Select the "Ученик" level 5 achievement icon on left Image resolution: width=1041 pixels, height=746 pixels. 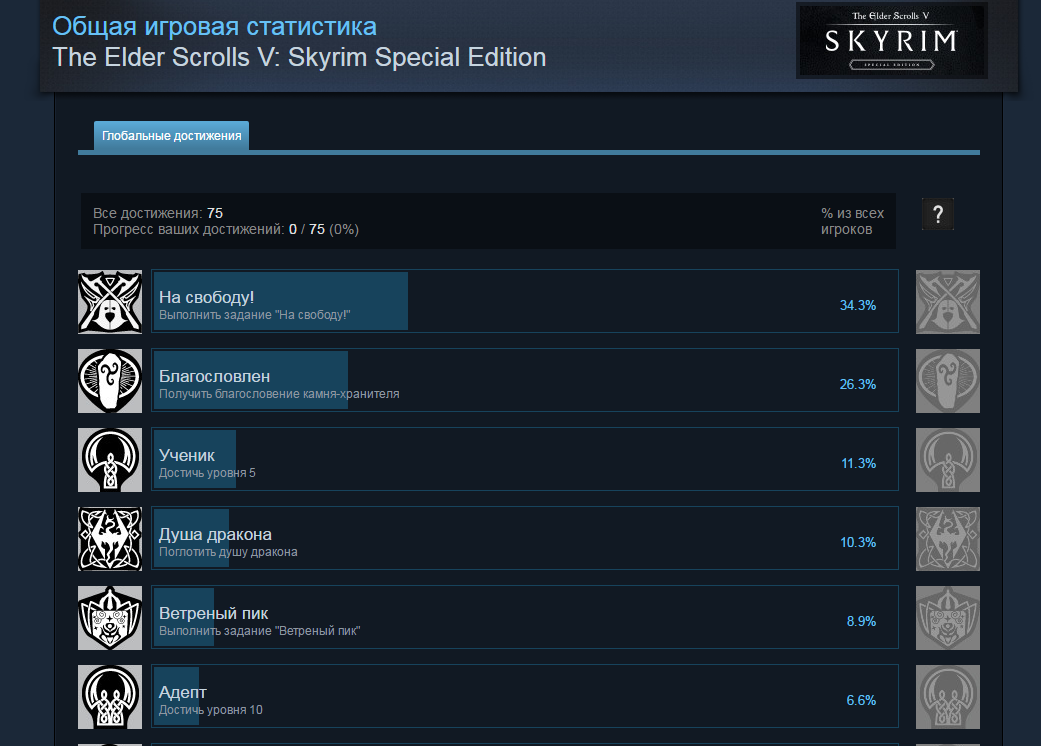pyautogui.click(x=109, y=459)
